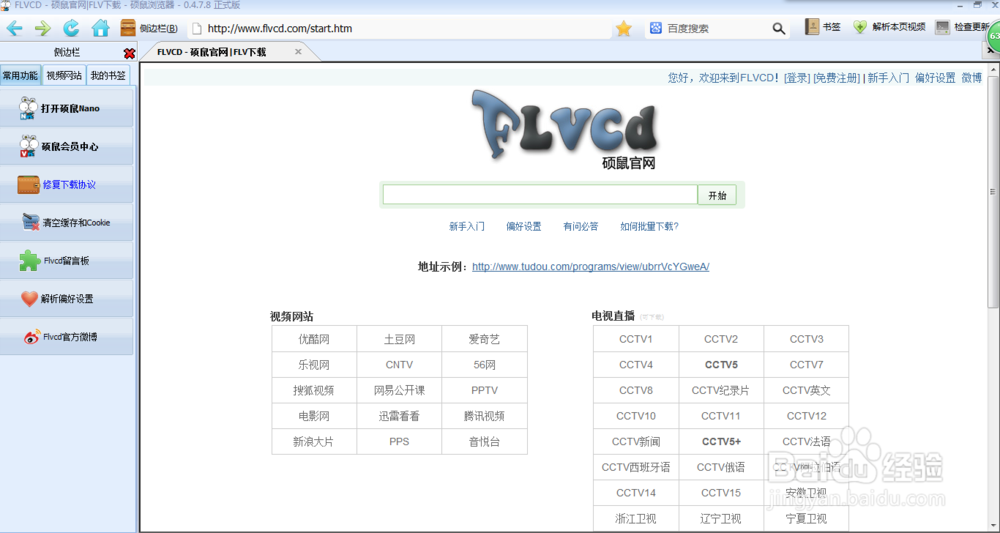This screenshot has width=1000, height=533.
Task: Open 偏好设置 link below search box
Action: (x=524, y=226)
